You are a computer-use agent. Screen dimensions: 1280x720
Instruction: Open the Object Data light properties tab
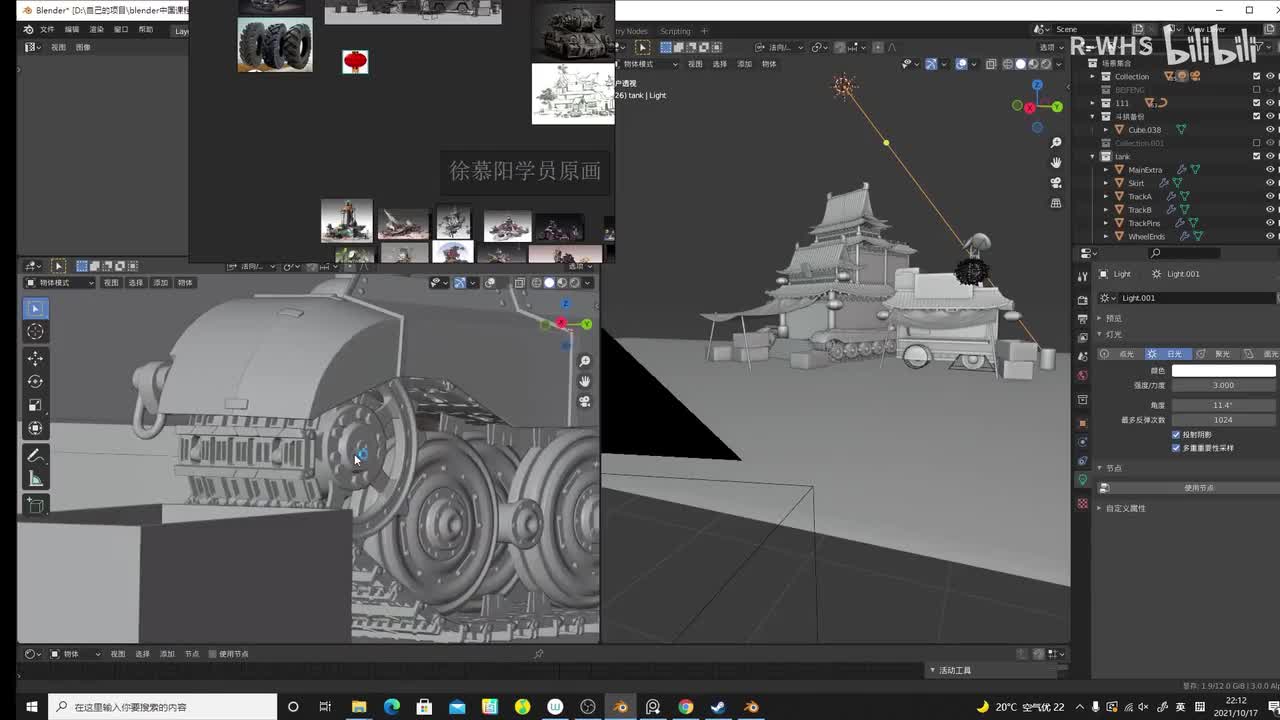[x=1082, y=480]
